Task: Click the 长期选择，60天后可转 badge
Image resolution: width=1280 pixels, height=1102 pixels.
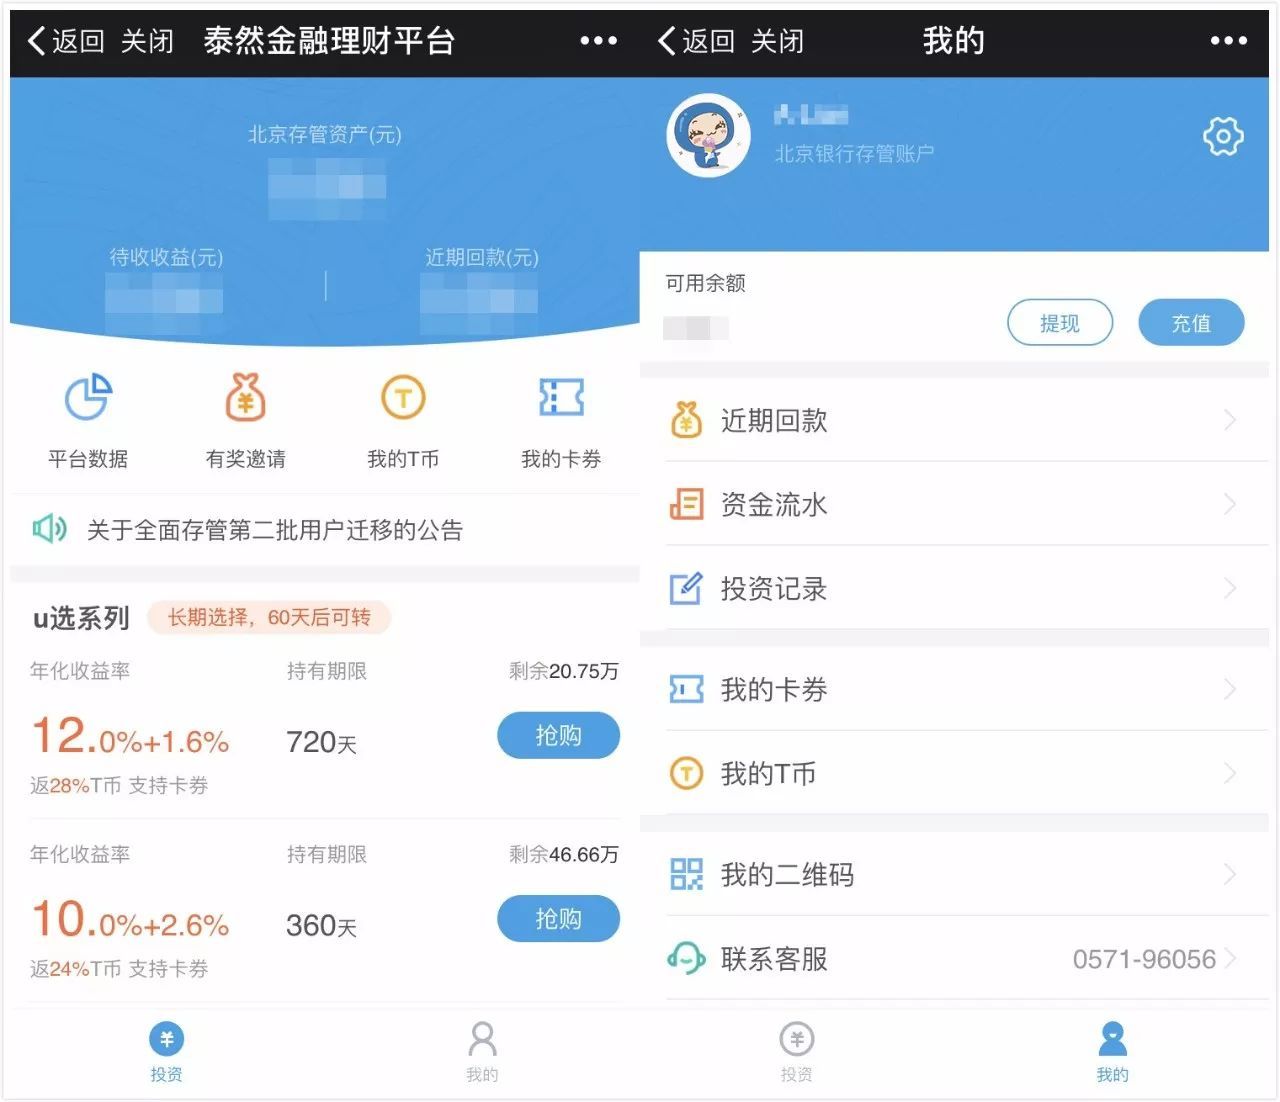Action: pyautogui.click(x=268, y=617)
